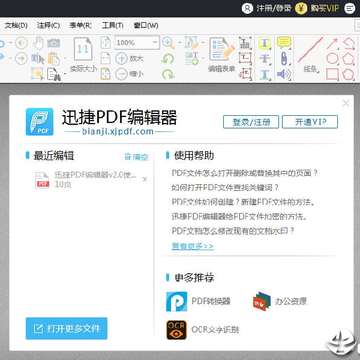Select the 线条 line drawing tool
360x360 pixels.
tap(310, 55)
